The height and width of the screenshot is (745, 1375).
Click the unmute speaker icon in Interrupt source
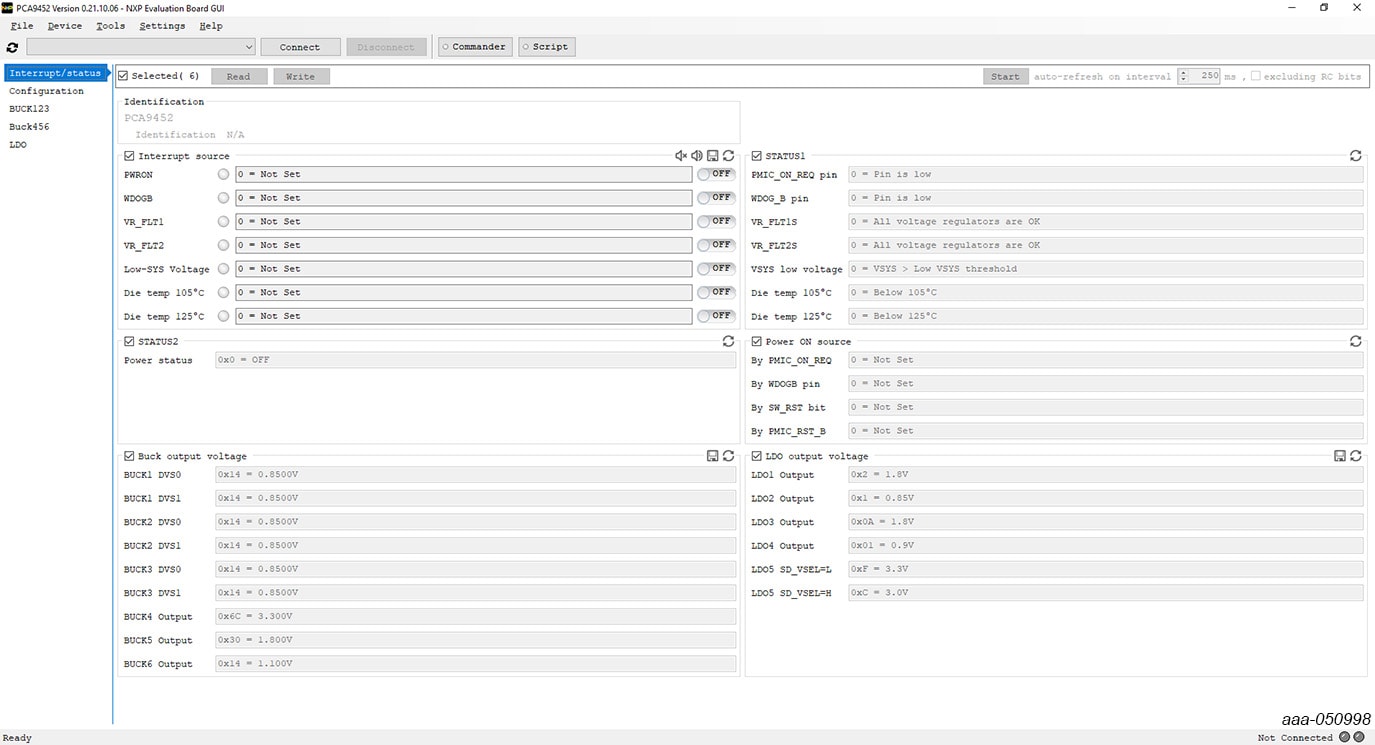click(696, 156)
